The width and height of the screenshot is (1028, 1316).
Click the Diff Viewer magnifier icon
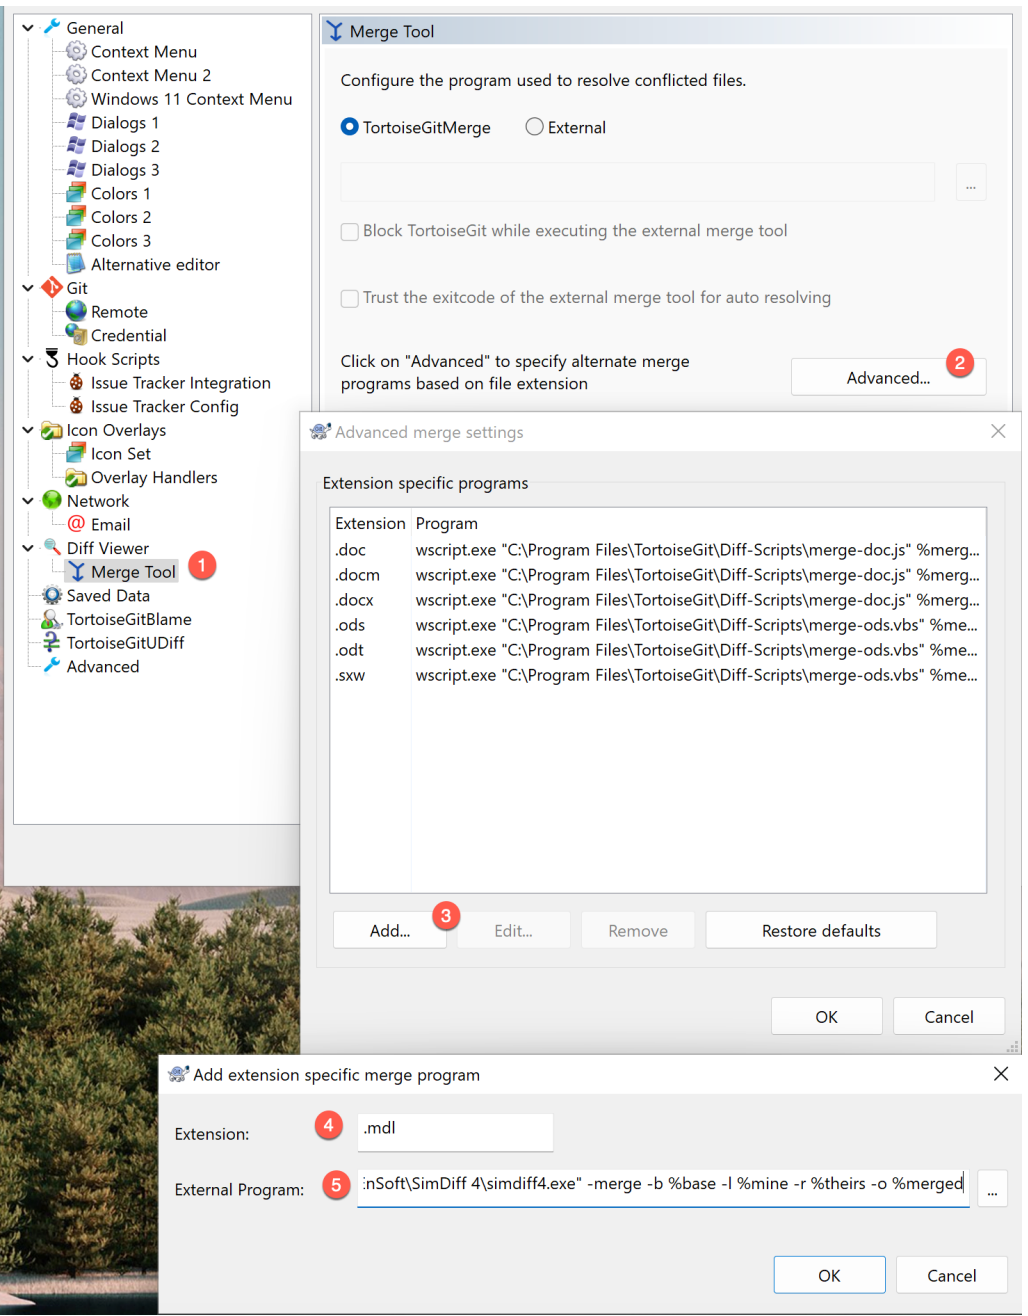[x=52, y=548]
